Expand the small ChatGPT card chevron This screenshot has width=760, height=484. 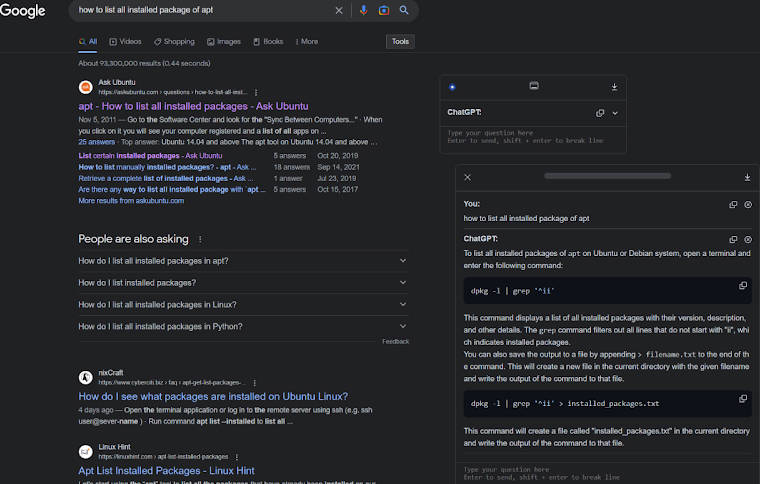pyautogui.click(x=615, y=113)
